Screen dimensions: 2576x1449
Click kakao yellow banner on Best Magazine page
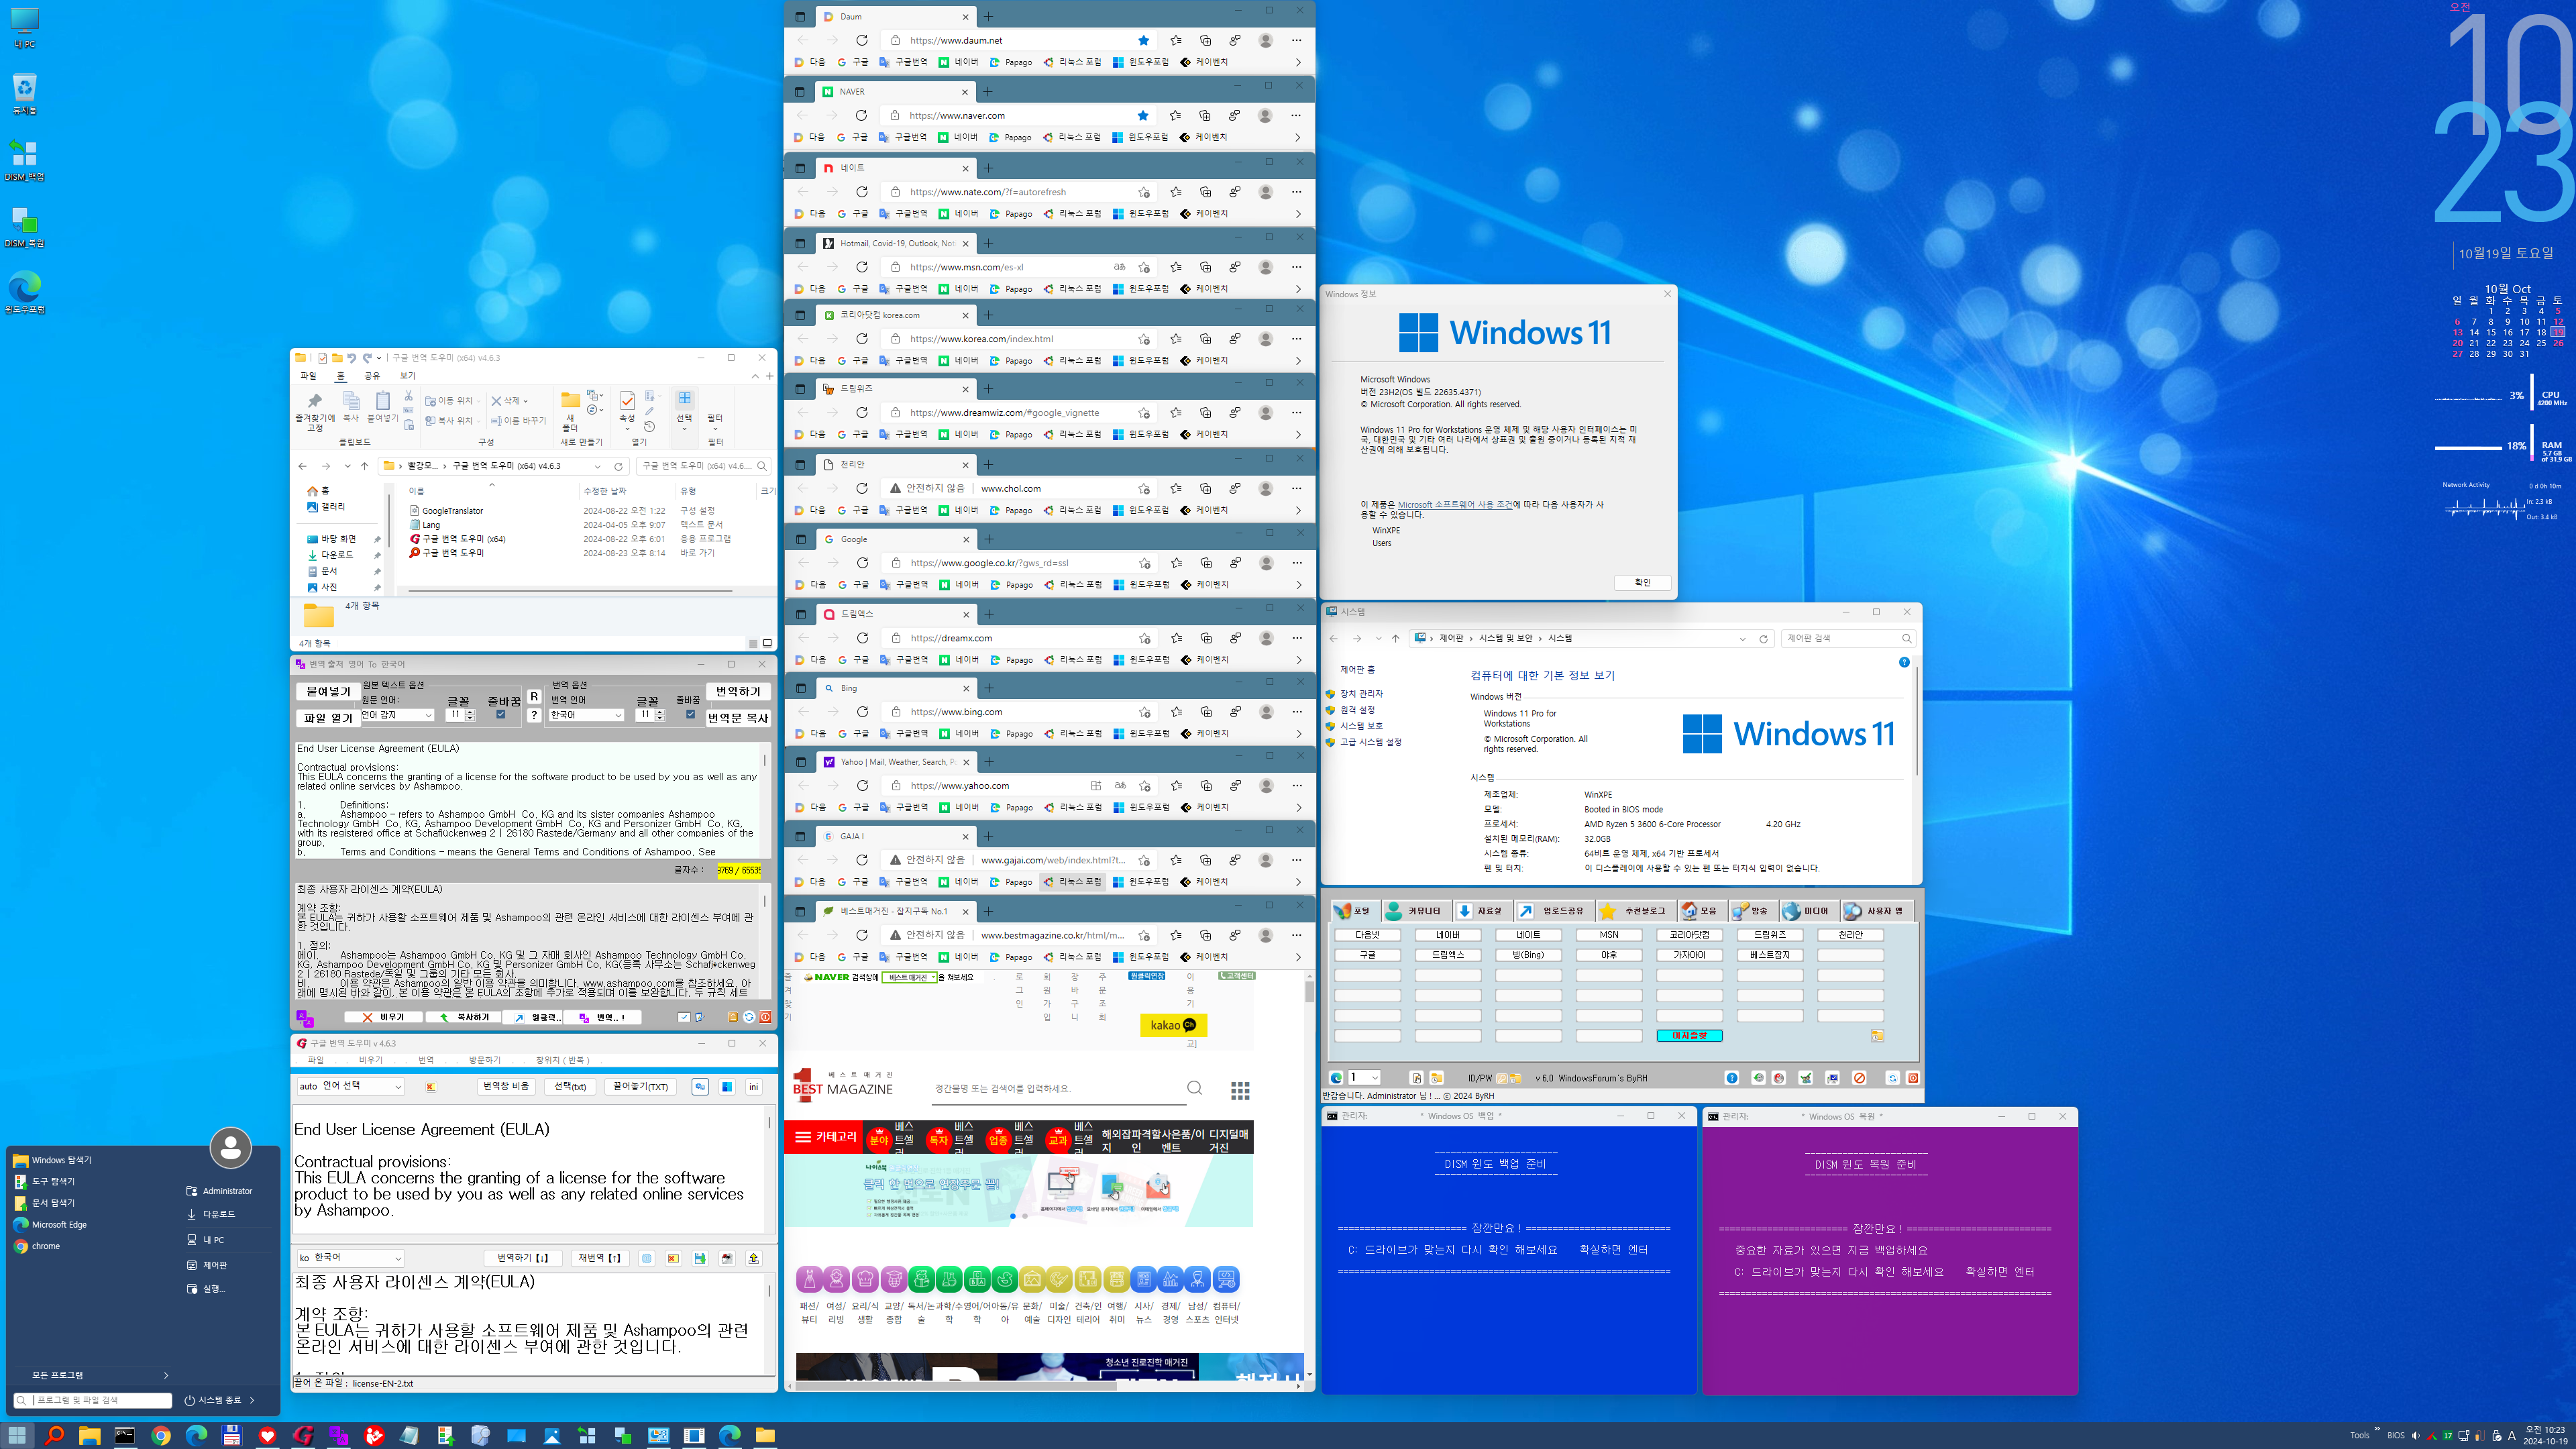pos(1173,1025)
